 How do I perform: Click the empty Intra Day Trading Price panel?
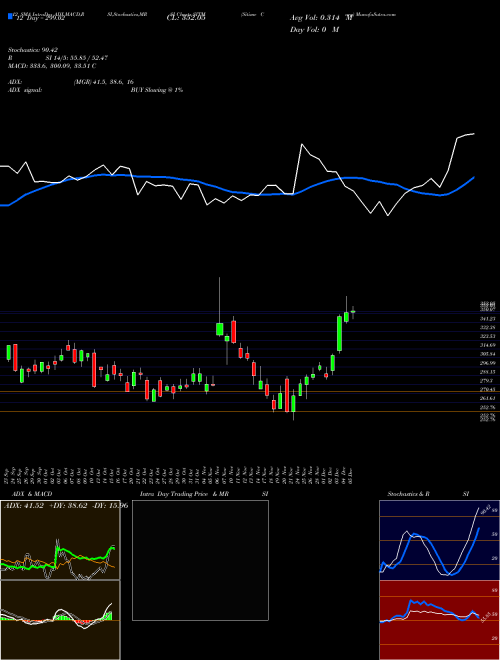[x=200, y=560]
